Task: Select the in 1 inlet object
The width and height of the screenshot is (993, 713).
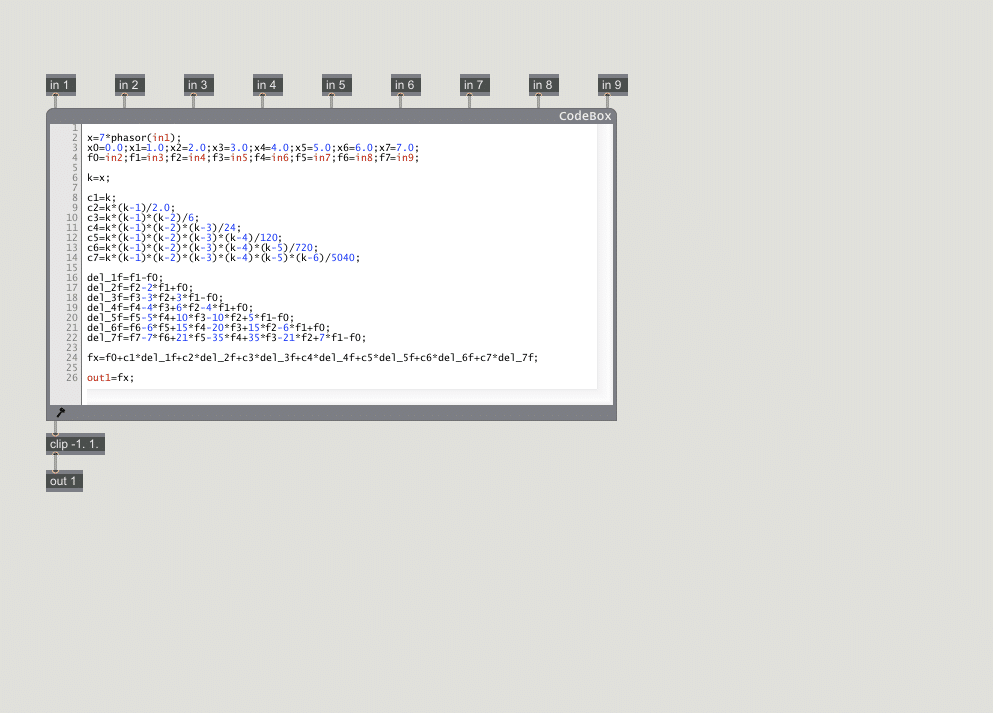Action: pos(60,85)
